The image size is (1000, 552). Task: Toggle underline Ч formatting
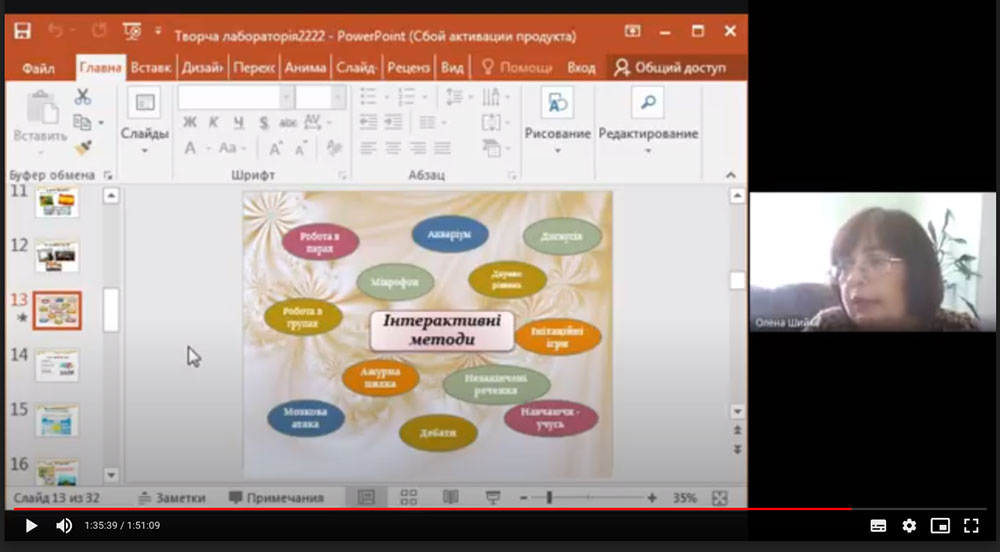click(239, 122)
